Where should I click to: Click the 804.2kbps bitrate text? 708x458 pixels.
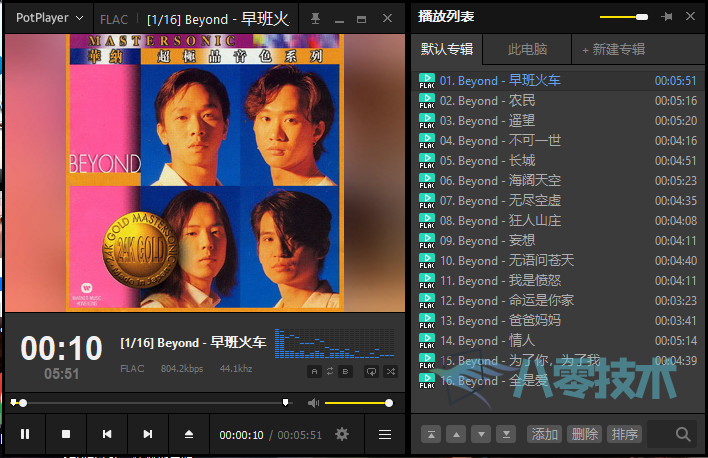(x=182, y=369)
